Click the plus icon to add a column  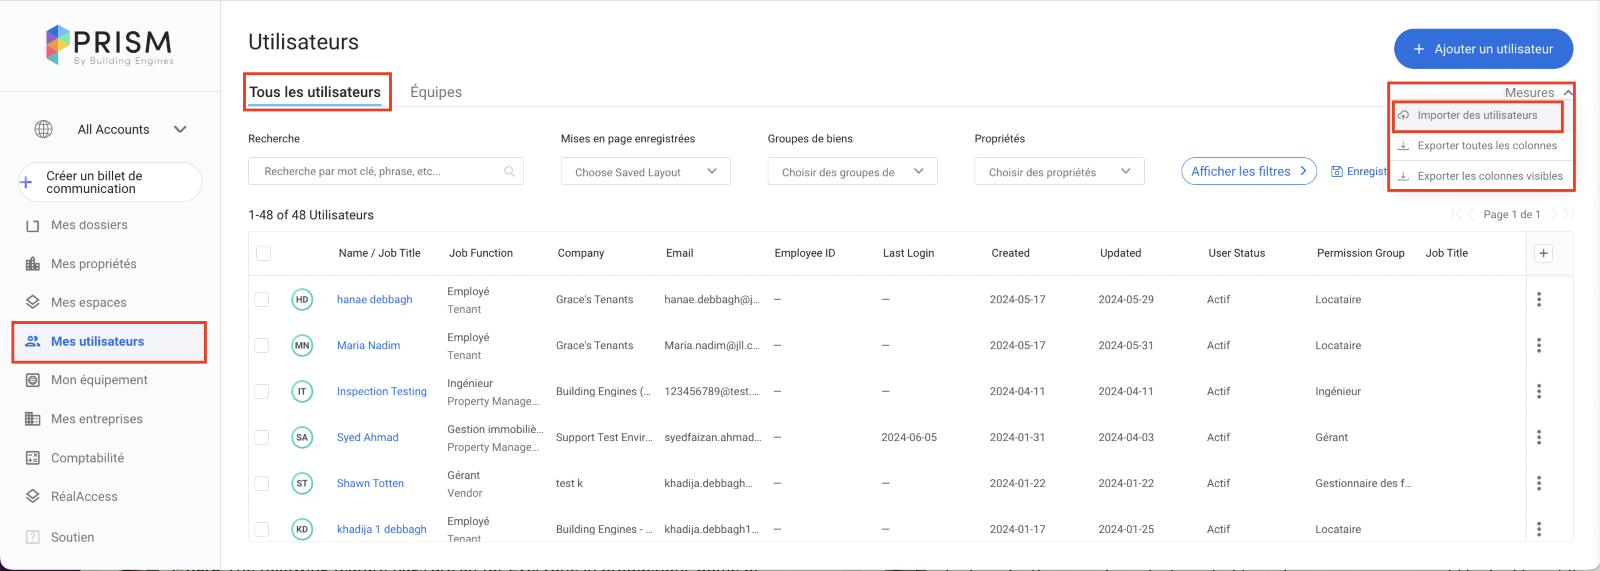click(x=1543, y=253)
